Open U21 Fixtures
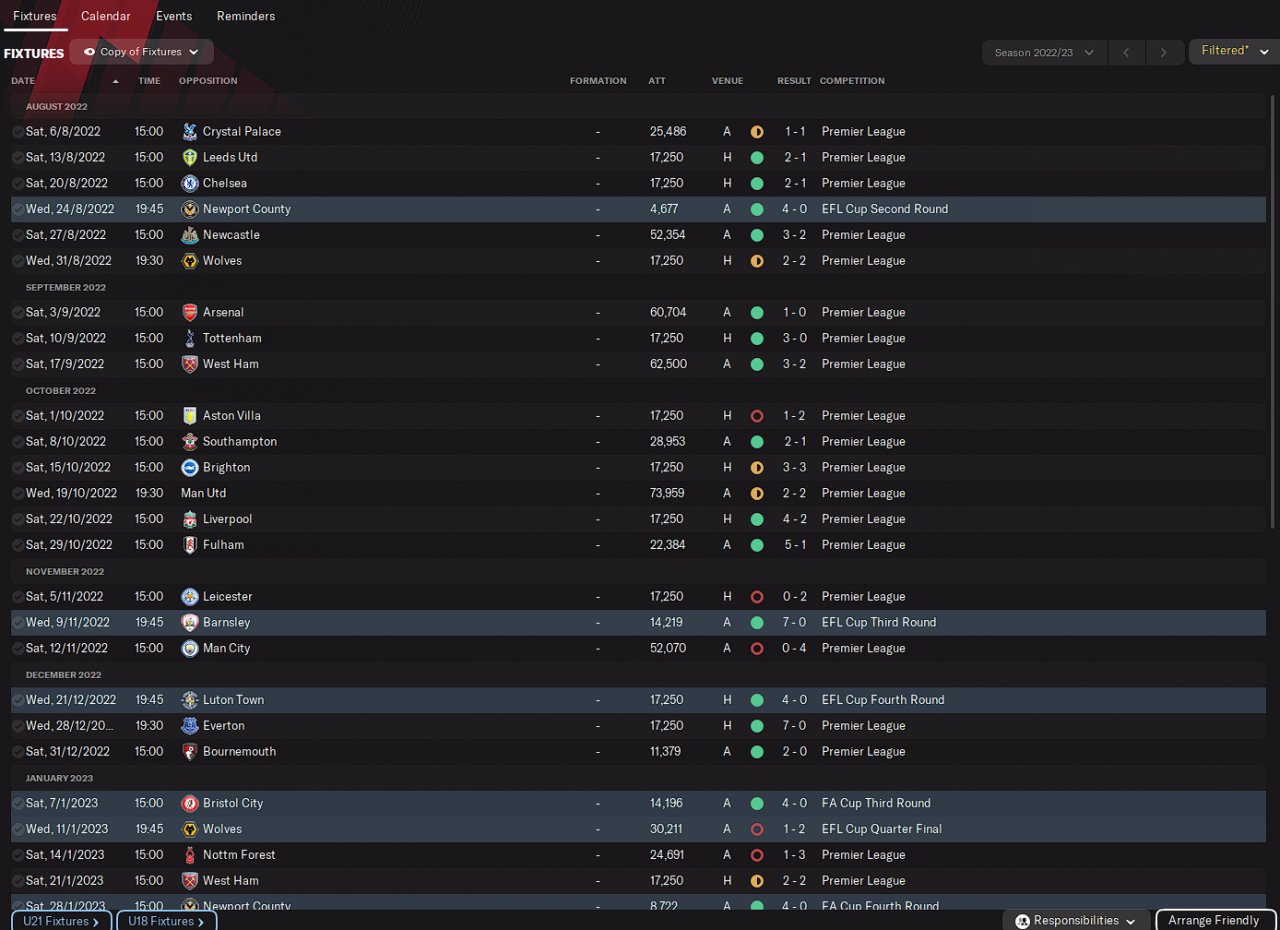This screenshot has width=1280, height=930. [61, 921]
